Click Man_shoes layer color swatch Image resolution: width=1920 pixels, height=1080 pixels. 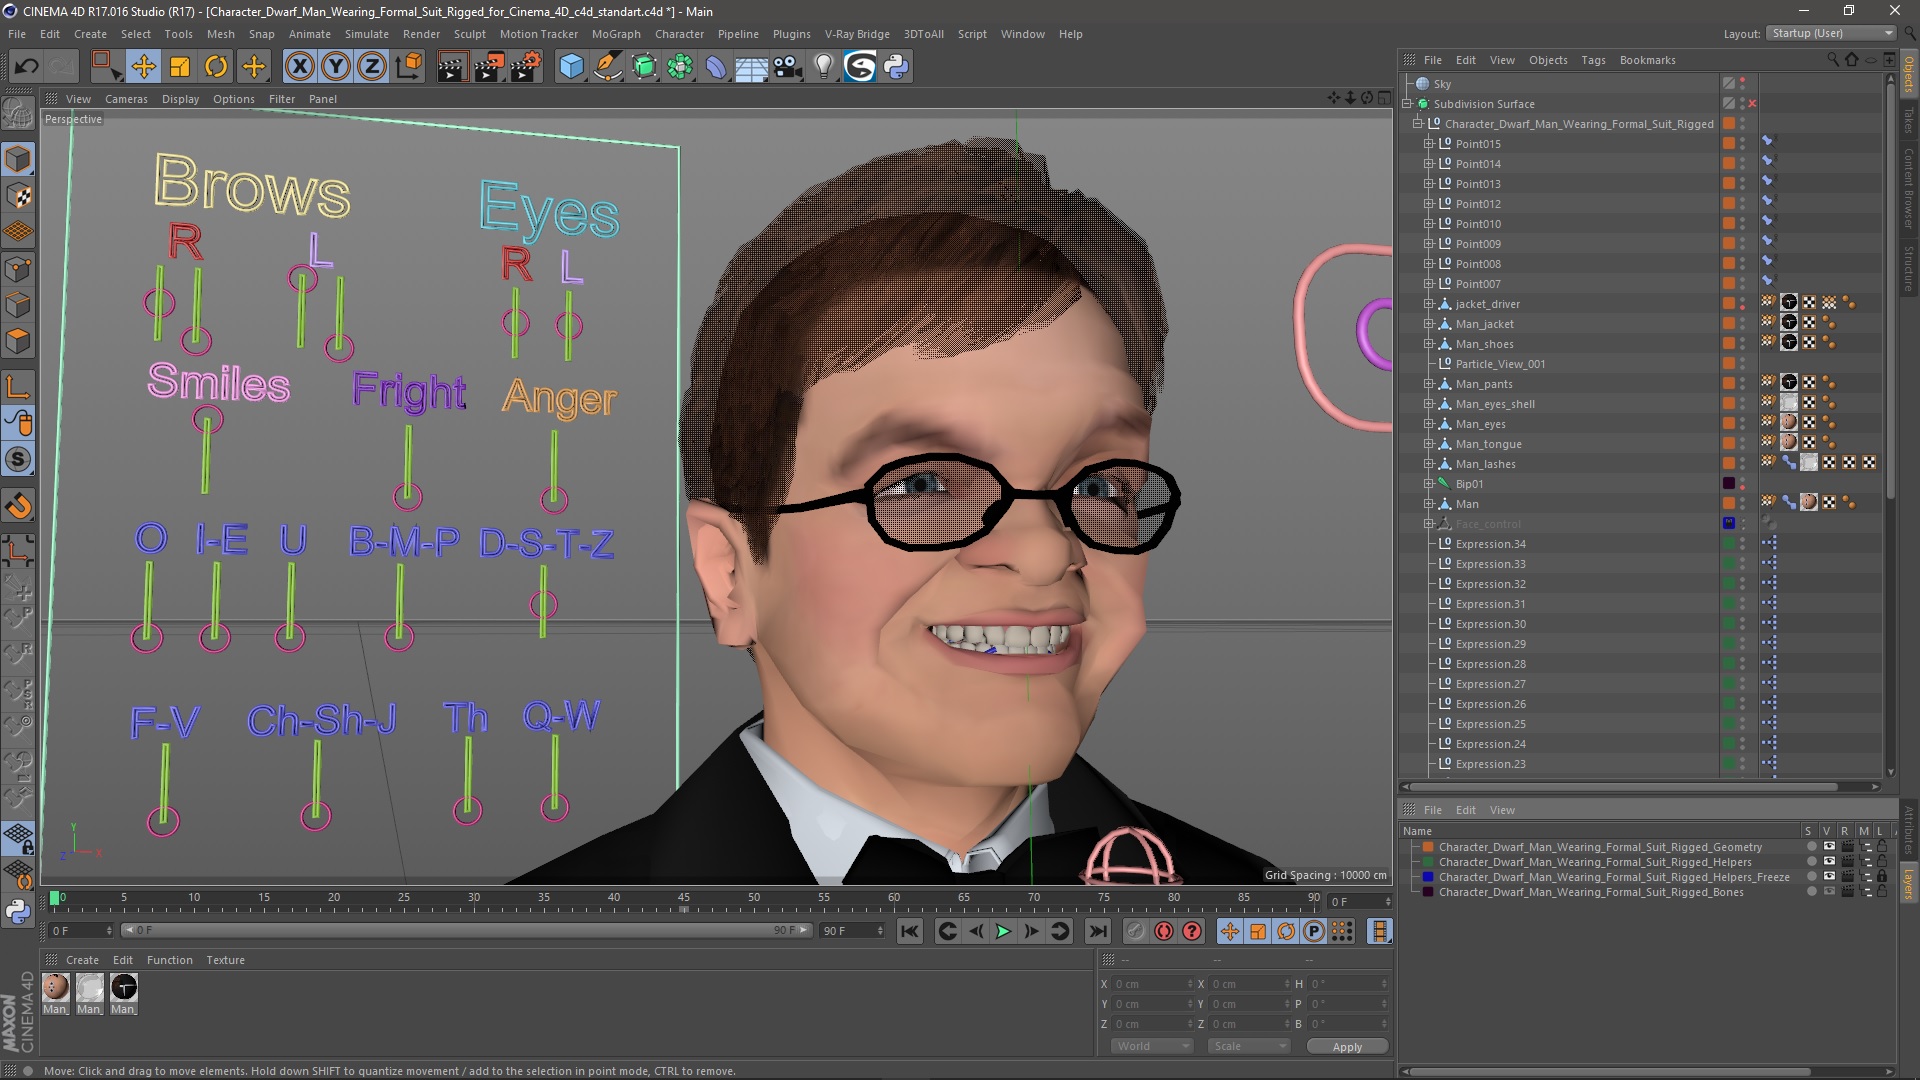click(x=1728, y=344)
